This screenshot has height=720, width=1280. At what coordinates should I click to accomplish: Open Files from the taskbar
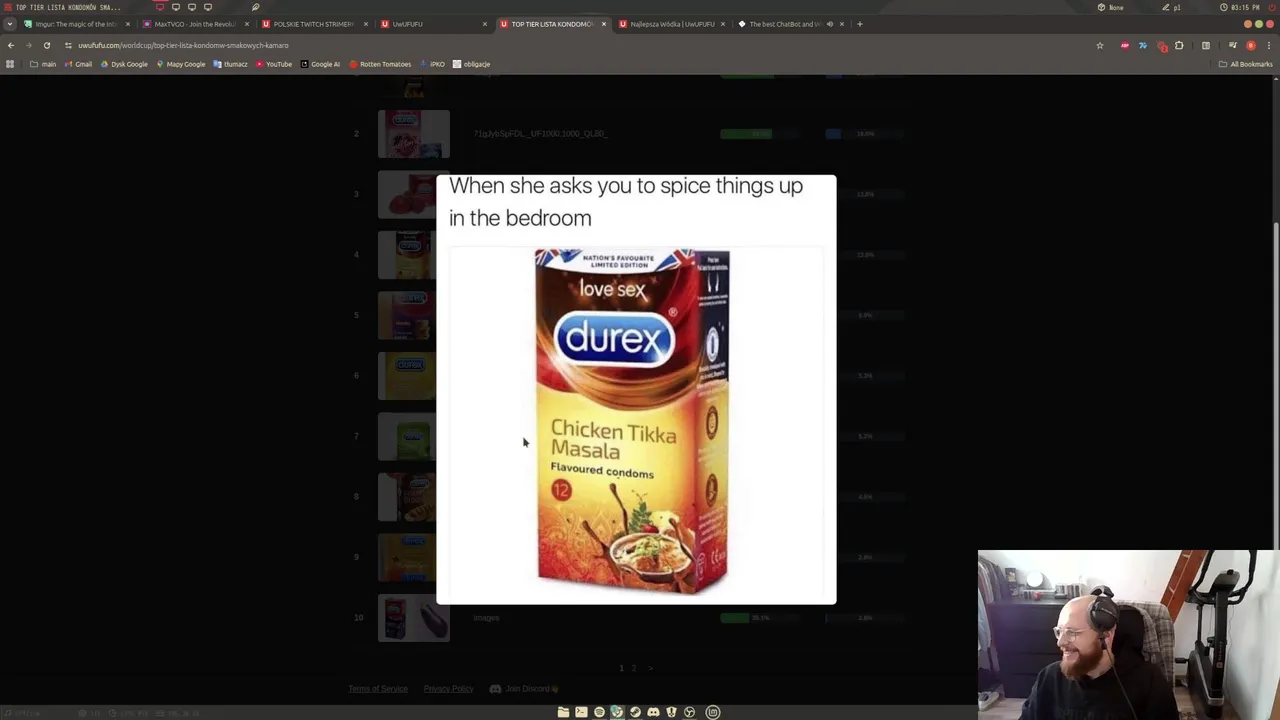(563, 712)
